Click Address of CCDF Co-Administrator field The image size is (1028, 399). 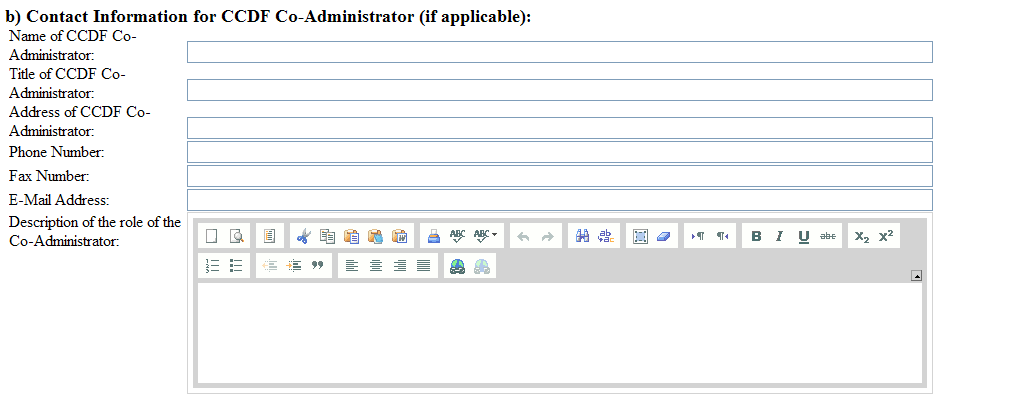560,128
